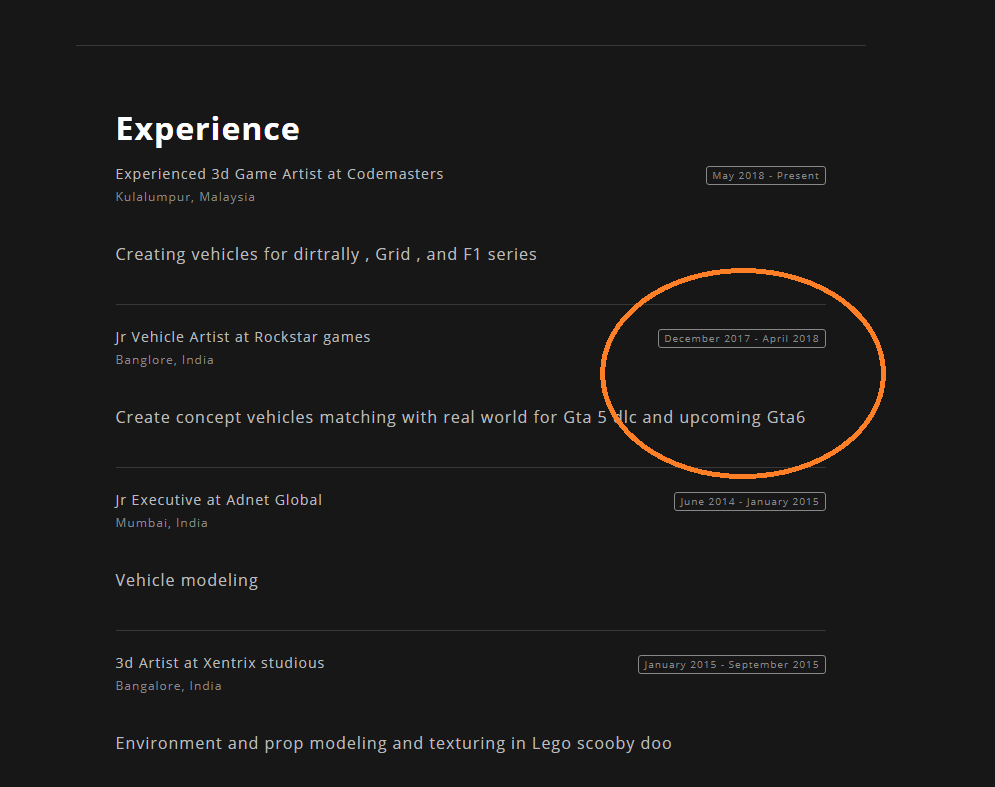The width and height of the screenshot is (995, 787).
Task: Click the 'December 2017 - April 2018' date badge
Action: coord(741,339)
